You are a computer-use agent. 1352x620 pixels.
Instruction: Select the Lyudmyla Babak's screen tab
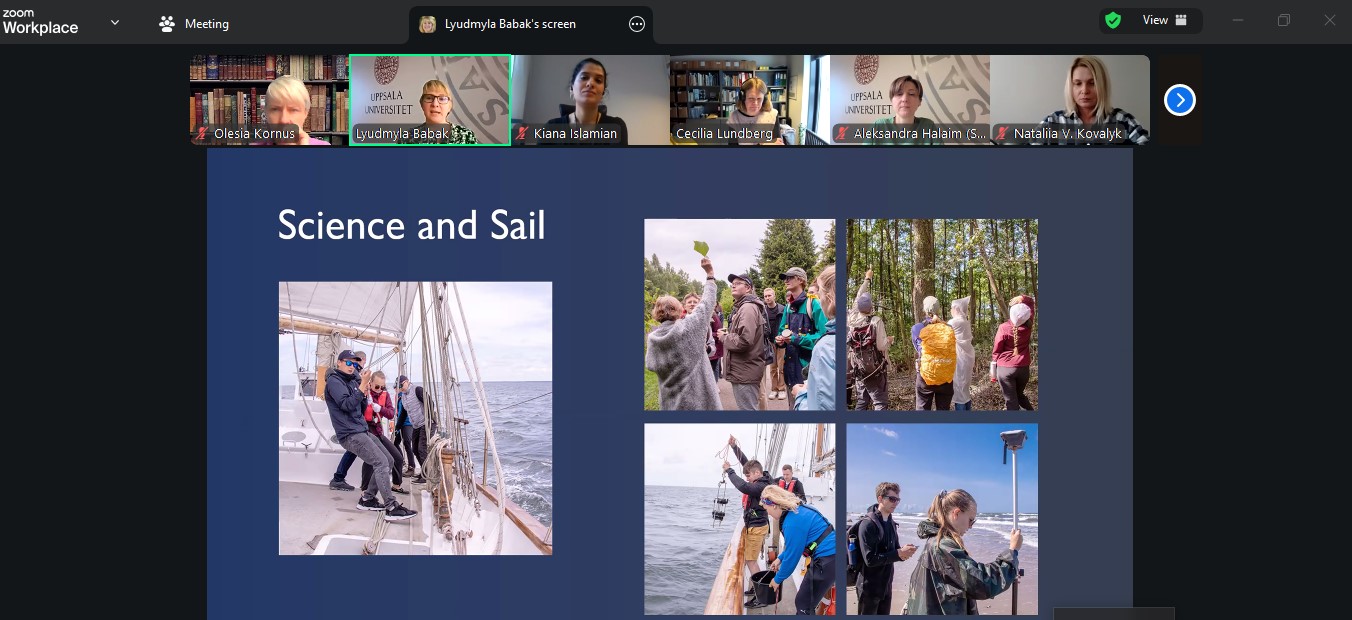[x=510, y=24]
